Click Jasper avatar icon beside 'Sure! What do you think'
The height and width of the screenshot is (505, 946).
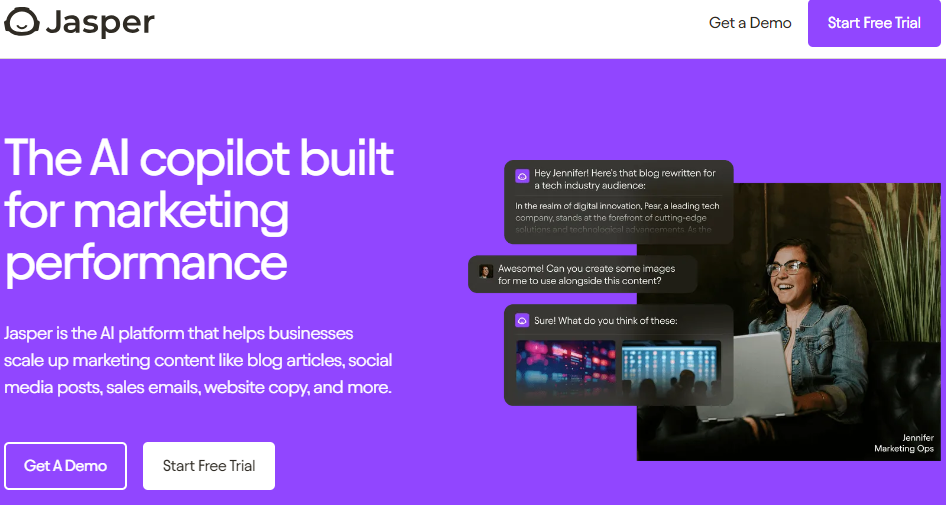[522, 320]
